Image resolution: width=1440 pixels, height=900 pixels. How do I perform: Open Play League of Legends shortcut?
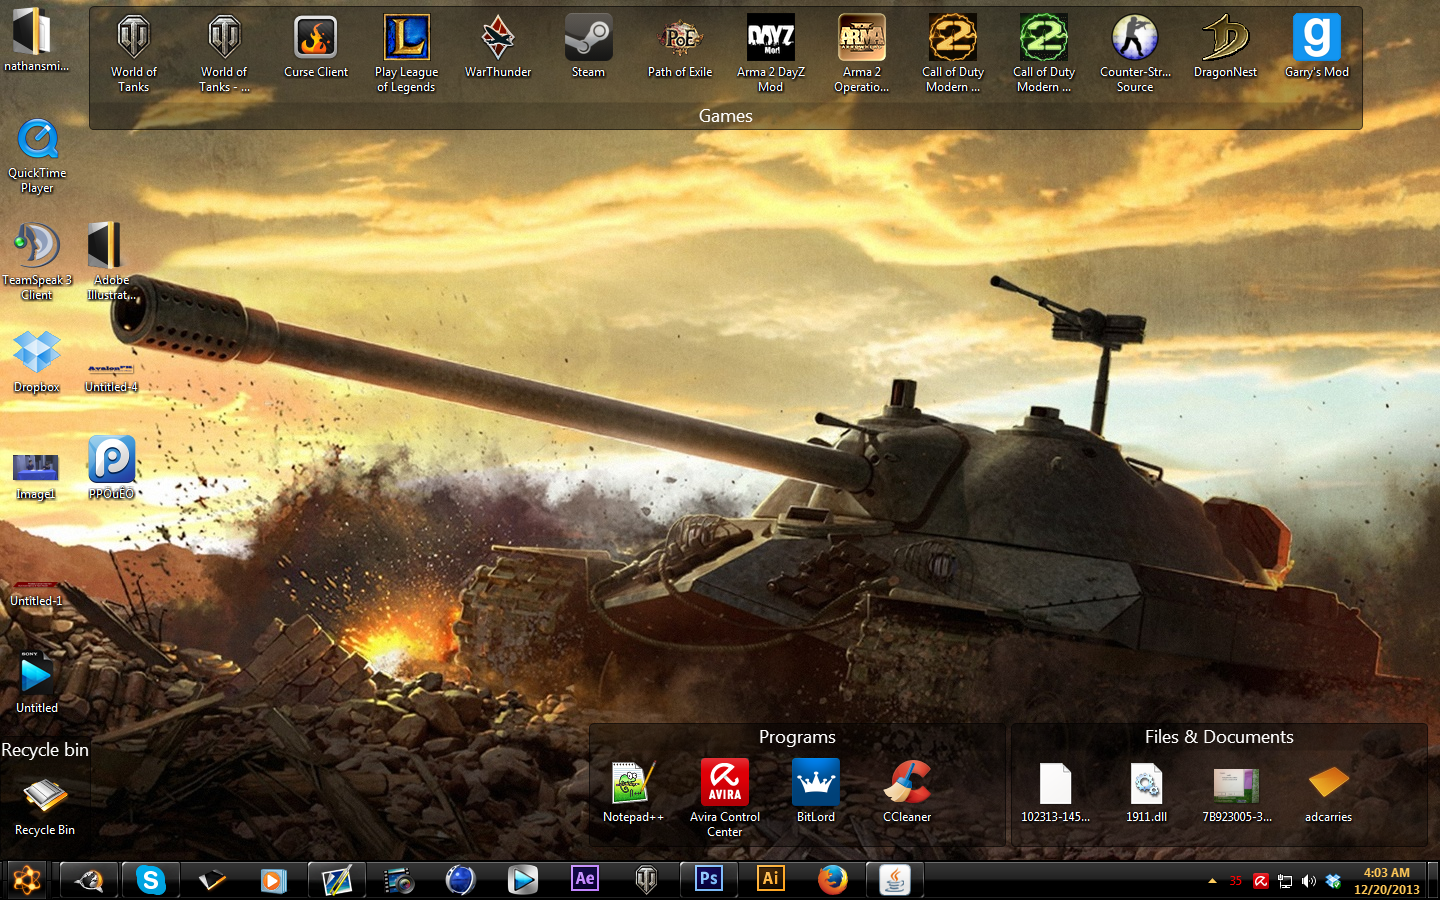coord(406,54)
